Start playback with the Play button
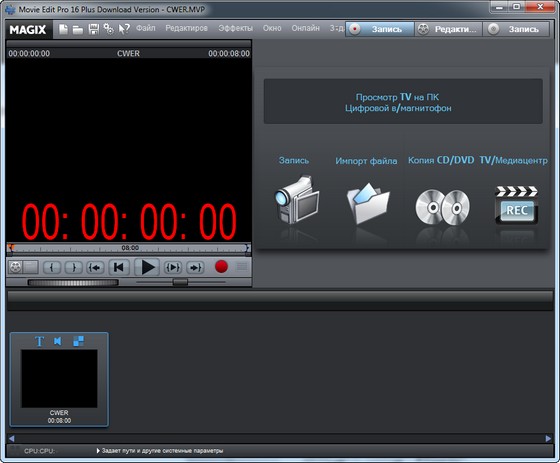 pos(147,267)
